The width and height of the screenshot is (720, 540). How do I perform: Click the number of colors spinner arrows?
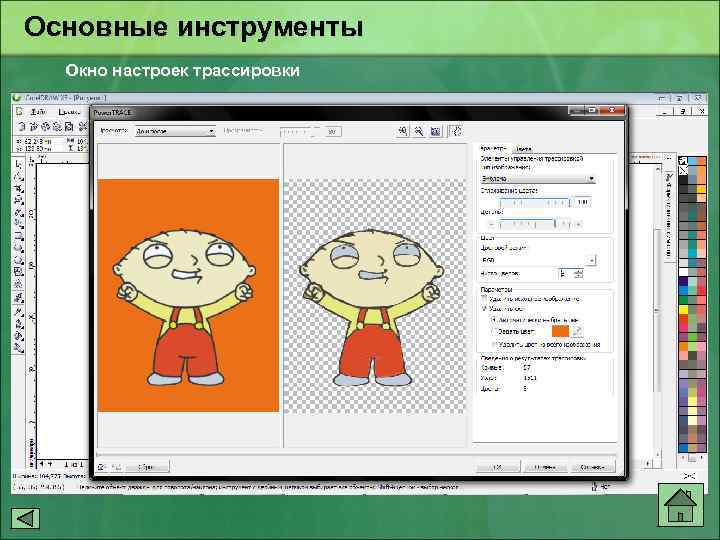[x=578, y=274]
